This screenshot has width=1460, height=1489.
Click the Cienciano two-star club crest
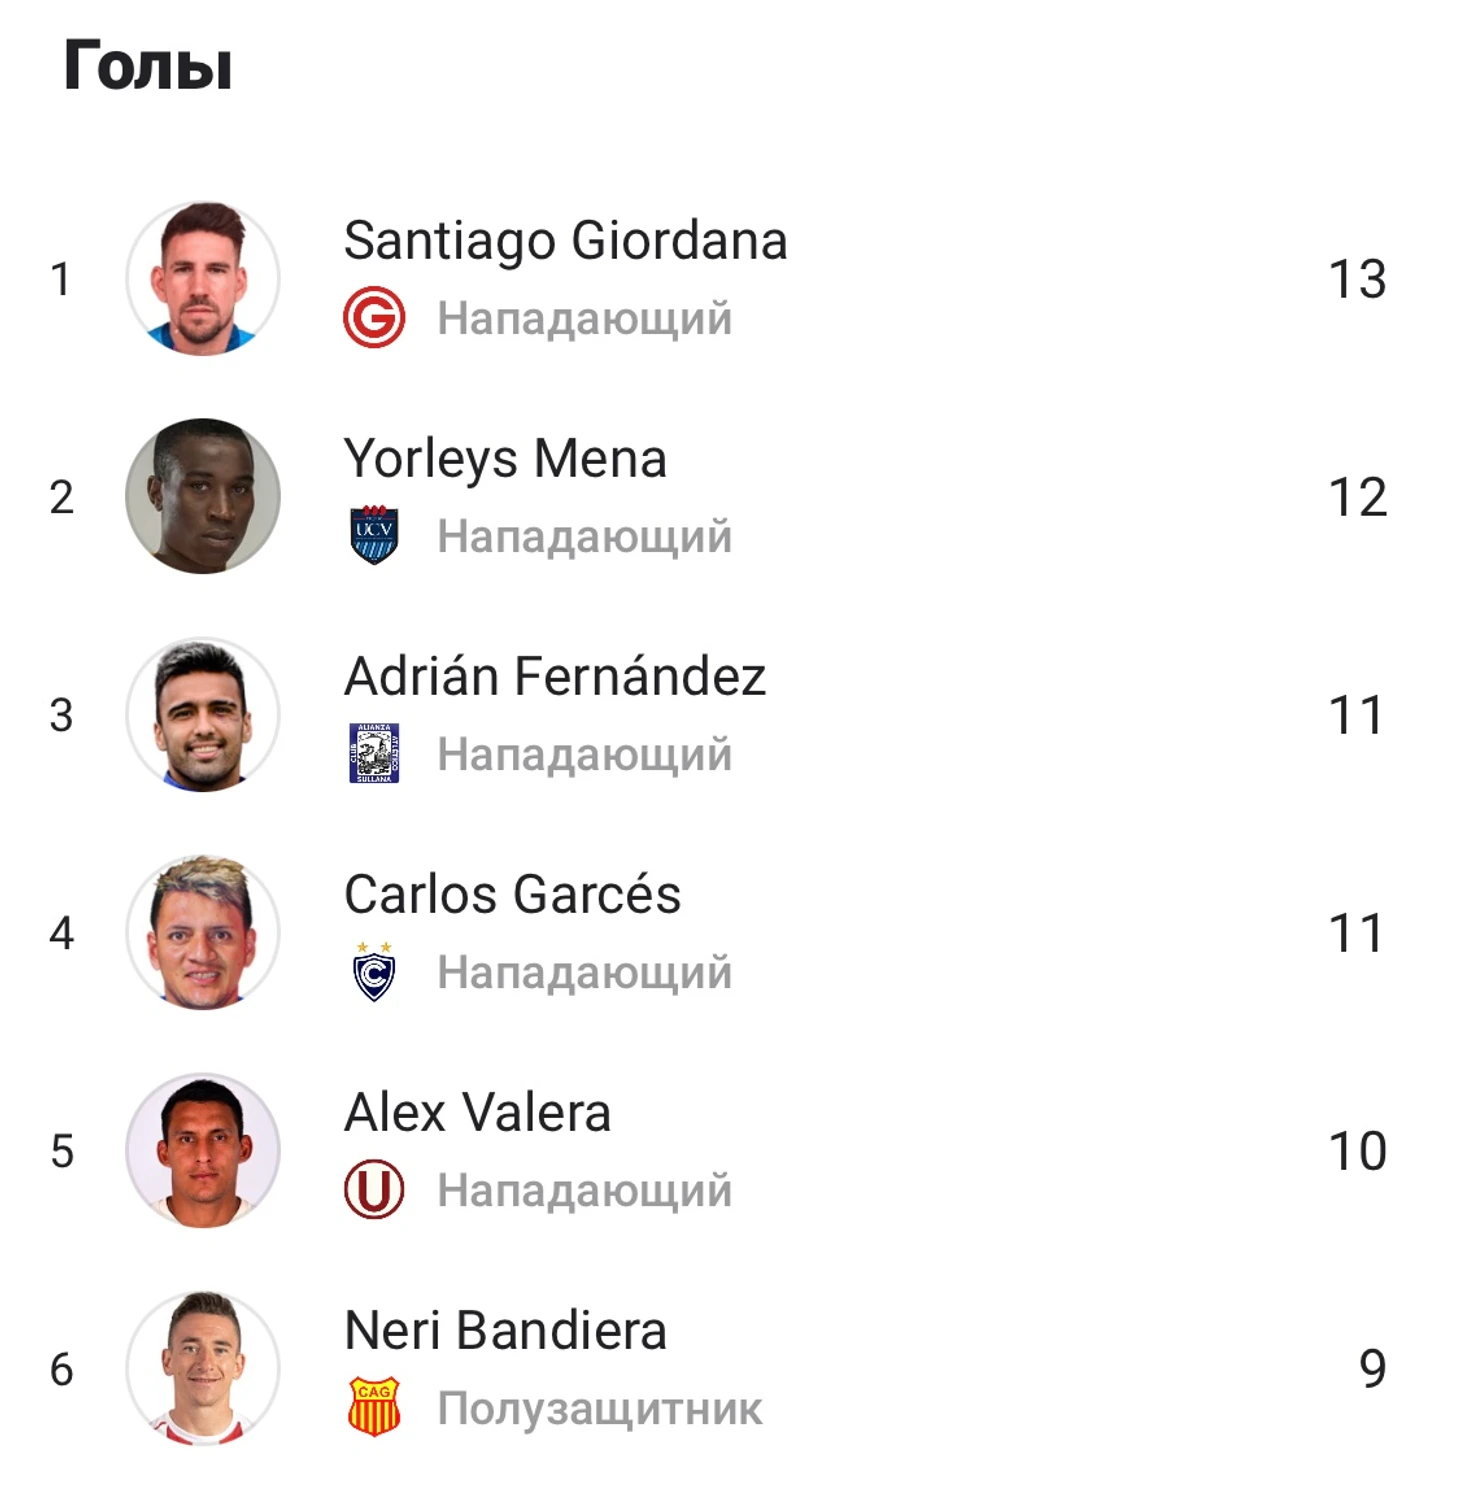(x=374, y=971)
